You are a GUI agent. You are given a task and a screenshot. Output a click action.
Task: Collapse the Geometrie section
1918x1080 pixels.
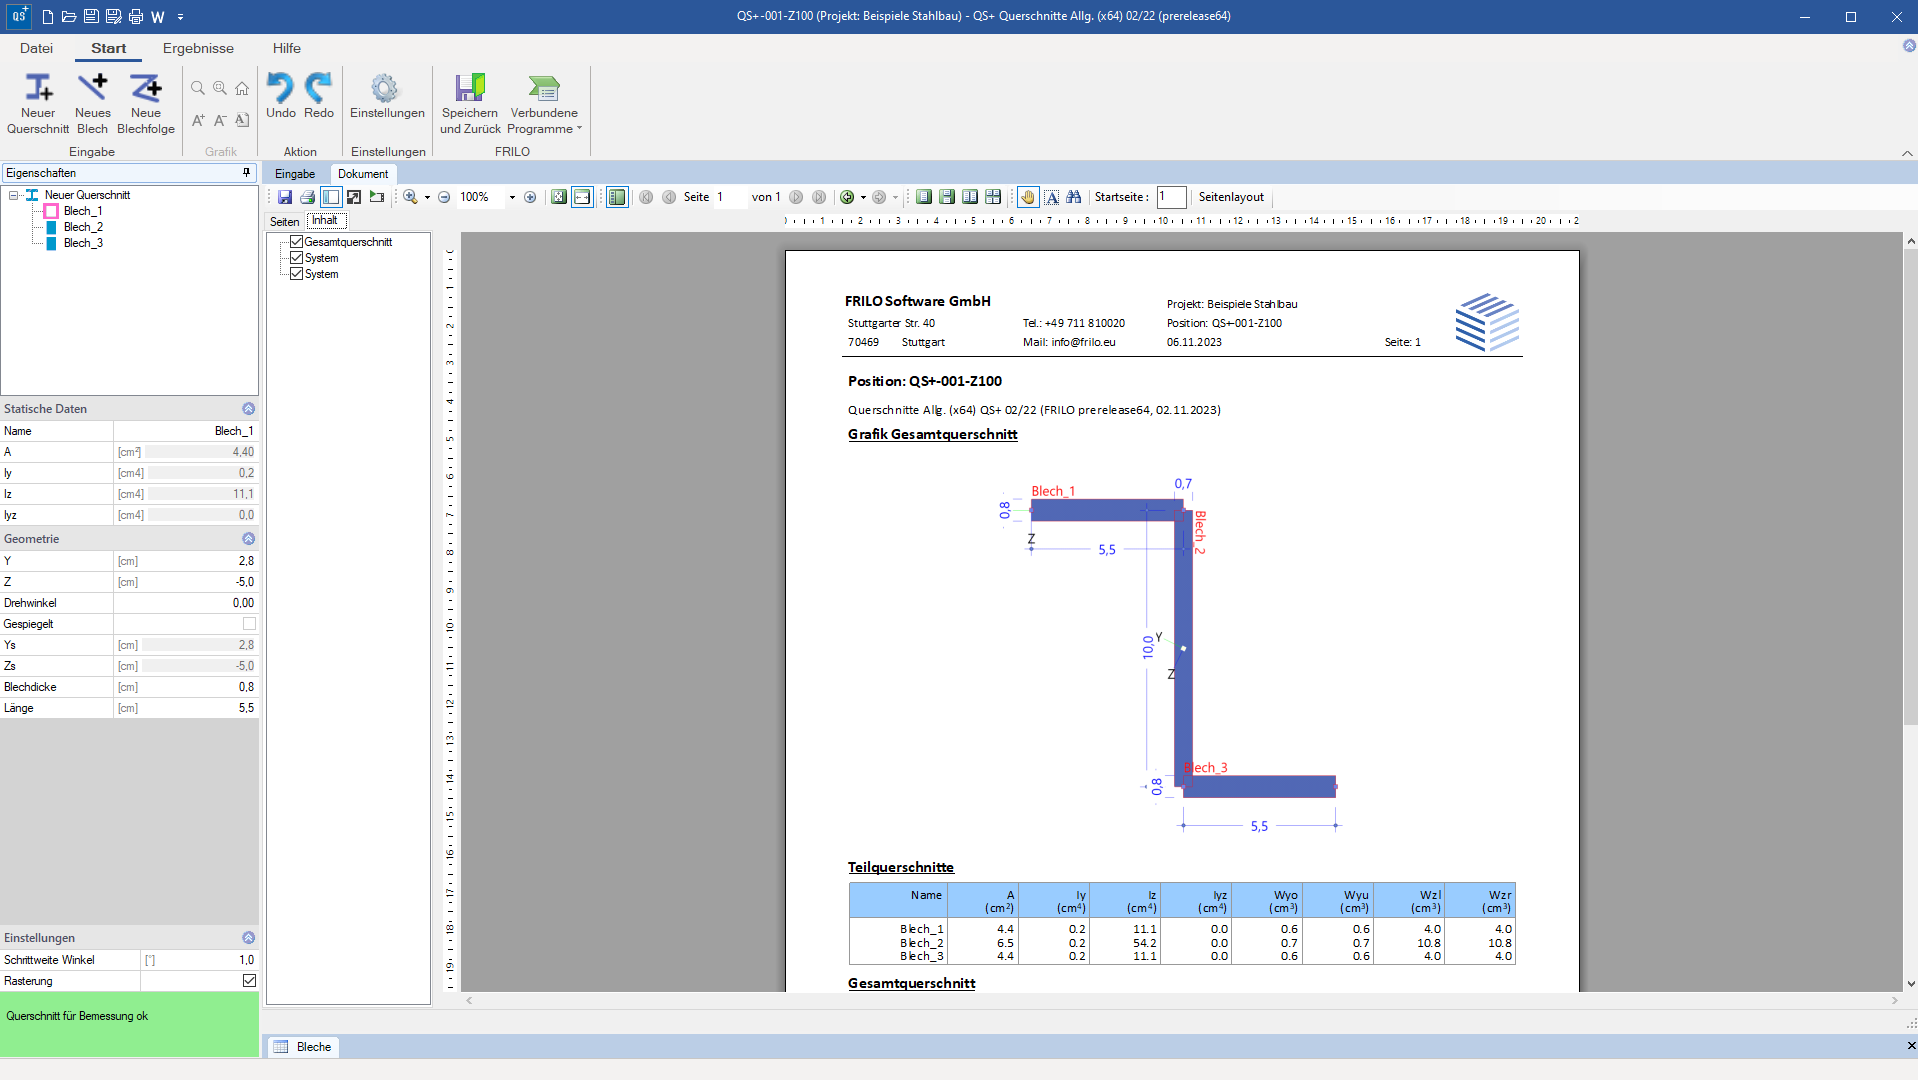coord(248,539)
